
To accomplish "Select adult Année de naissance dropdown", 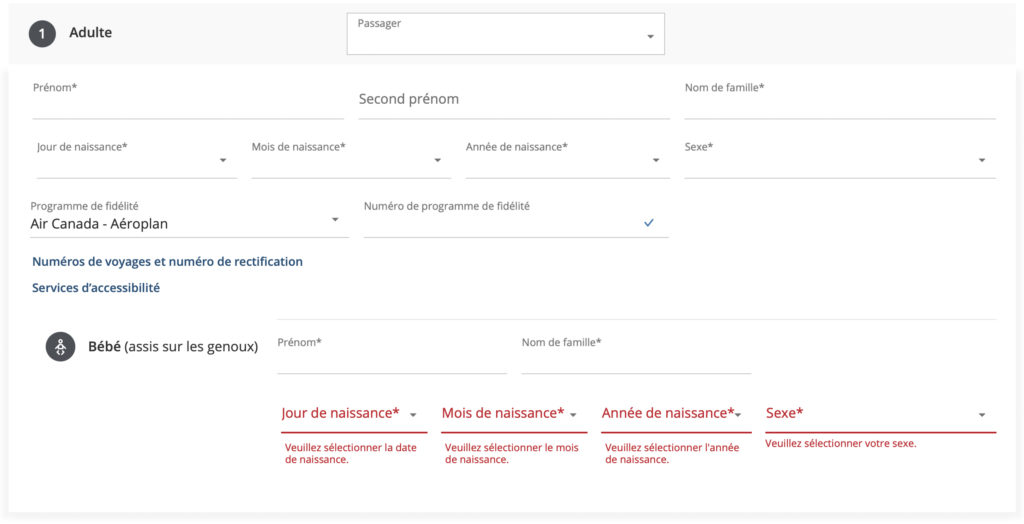I will [x=567, y=160].
